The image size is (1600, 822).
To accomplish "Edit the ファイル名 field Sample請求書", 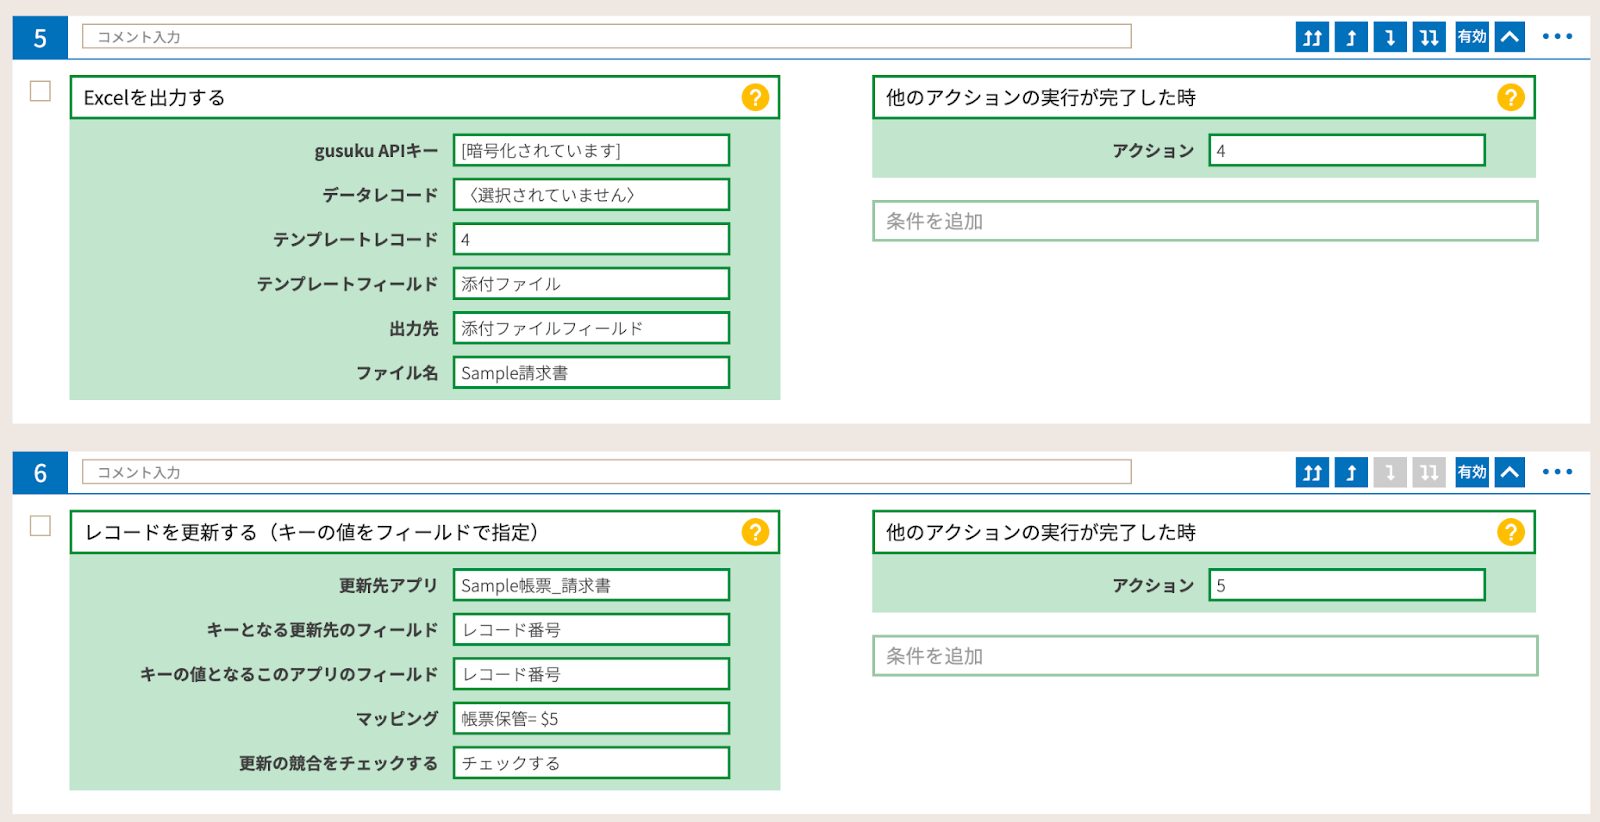I will pos(591,372).
